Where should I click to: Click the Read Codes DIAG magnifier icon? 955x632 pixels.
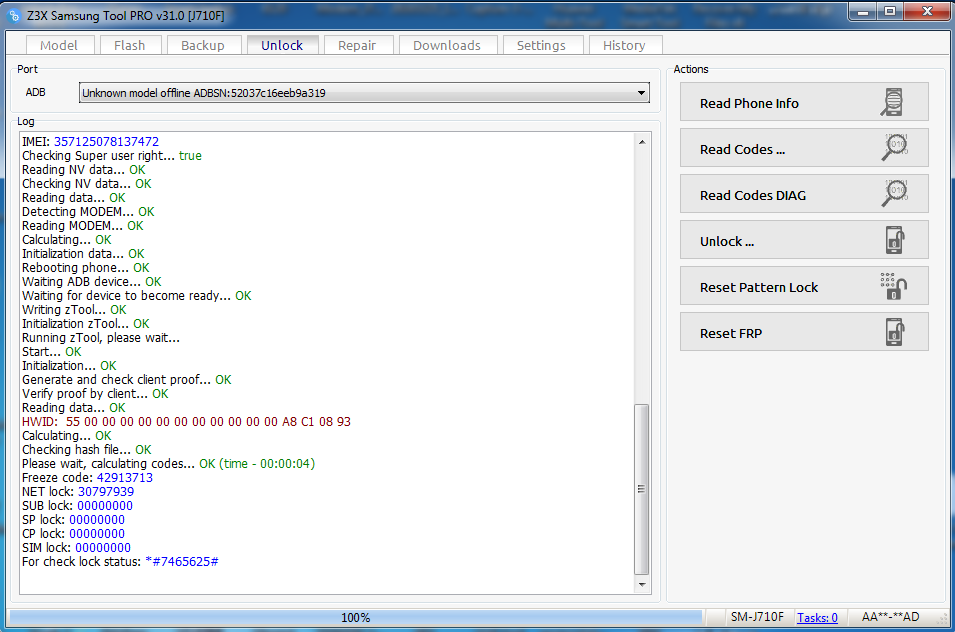click(x=894, y=194)
